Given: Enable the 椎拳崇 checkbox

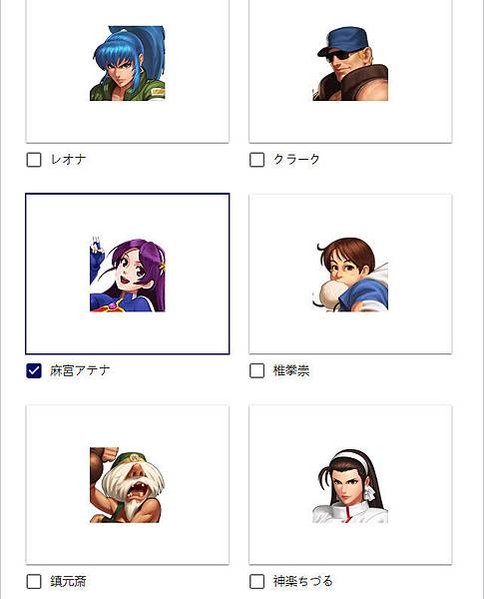Looking at the screenshot, I should coord(257,371).
